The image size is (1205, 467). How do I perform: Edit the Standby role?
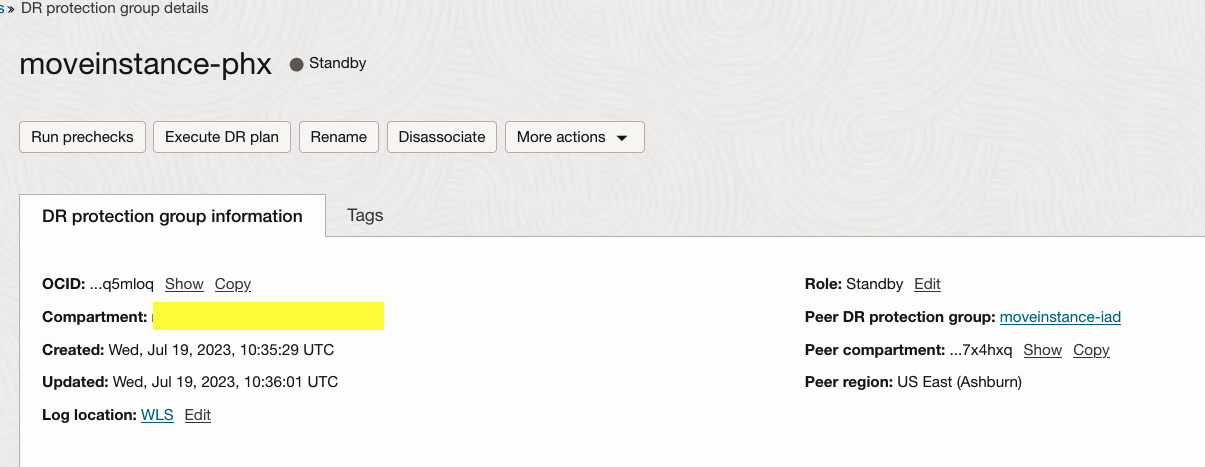click(x=927, y=284)
